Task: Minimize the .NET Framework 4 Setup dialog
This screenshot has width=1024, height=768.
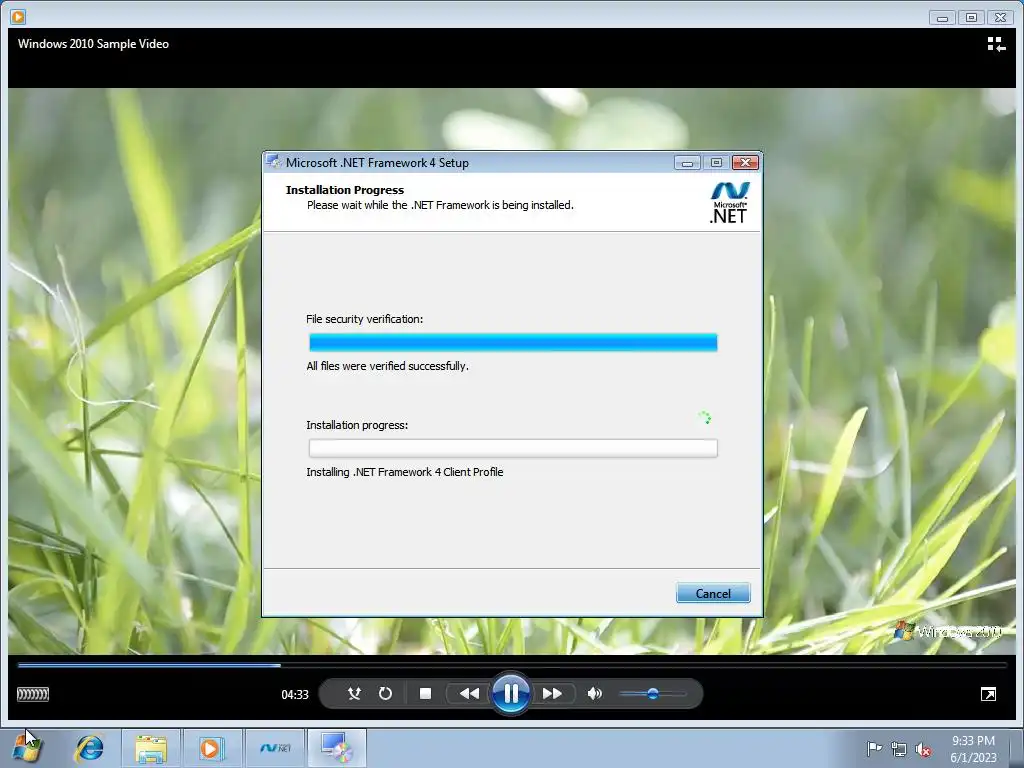Action: [687, 163]
